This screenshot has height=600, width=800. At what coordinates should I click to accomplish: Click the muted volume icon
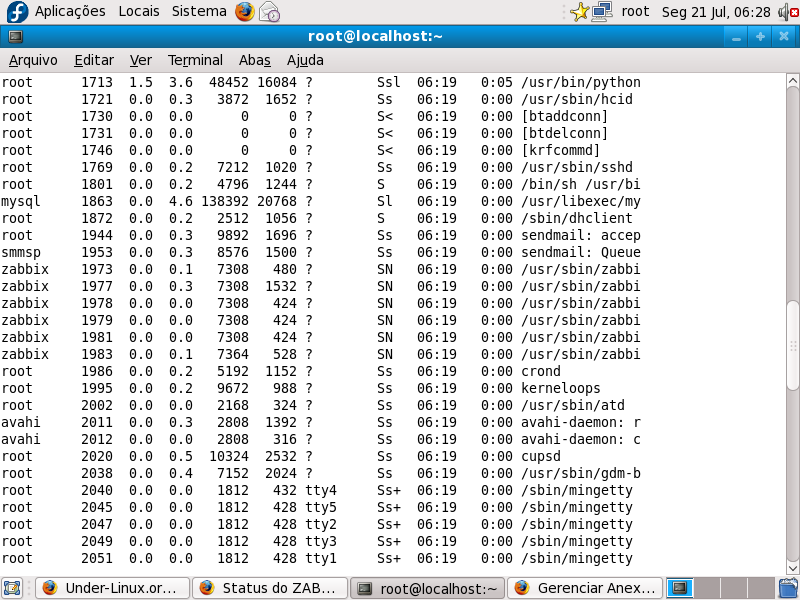788,12
